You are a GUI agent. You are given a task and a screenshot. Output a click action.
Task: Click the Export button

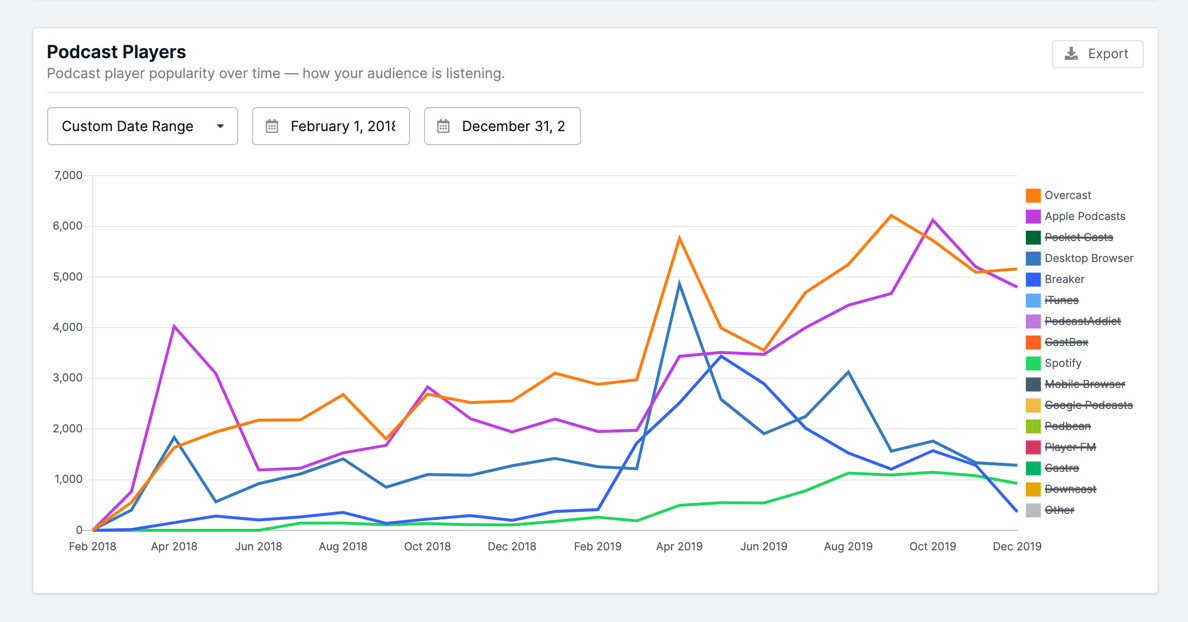click(x=1097, y=54)
